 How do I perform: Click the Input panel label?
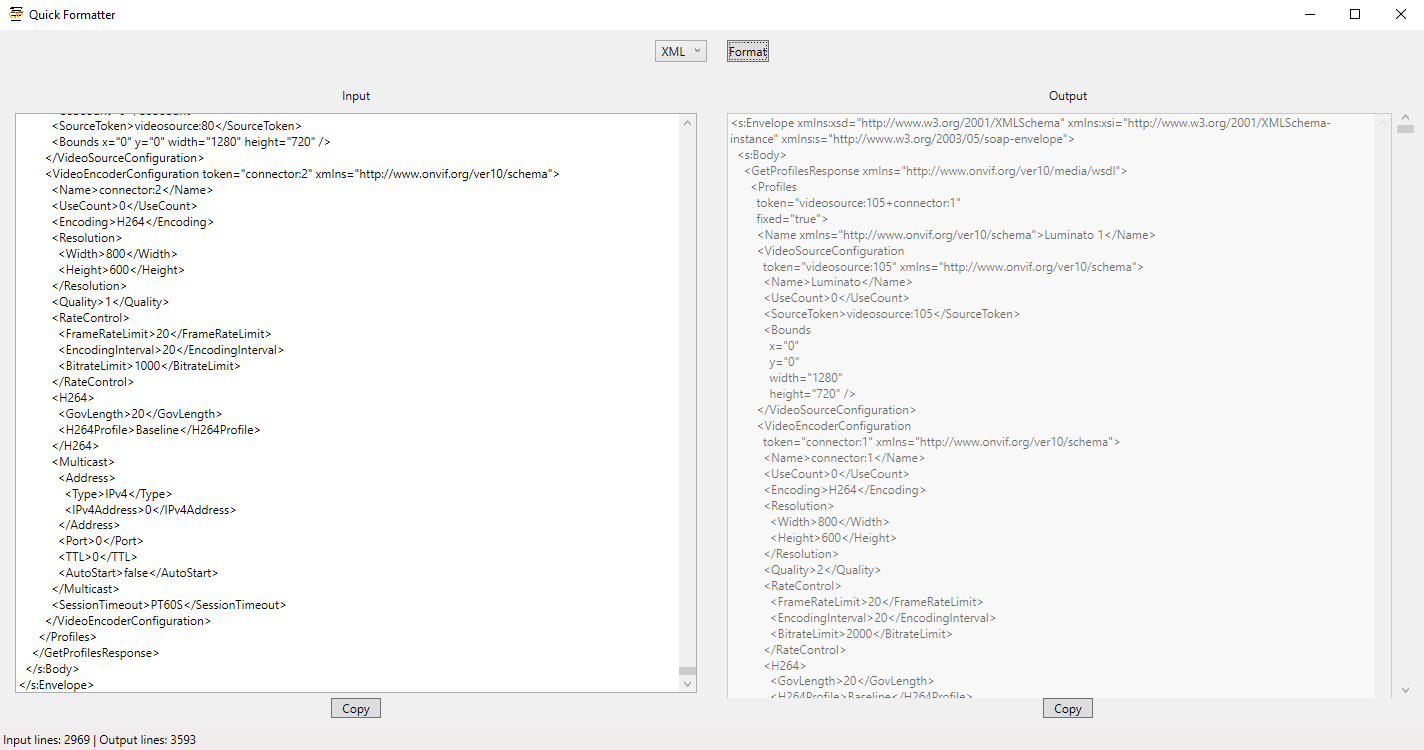click(x=356, y=96)
